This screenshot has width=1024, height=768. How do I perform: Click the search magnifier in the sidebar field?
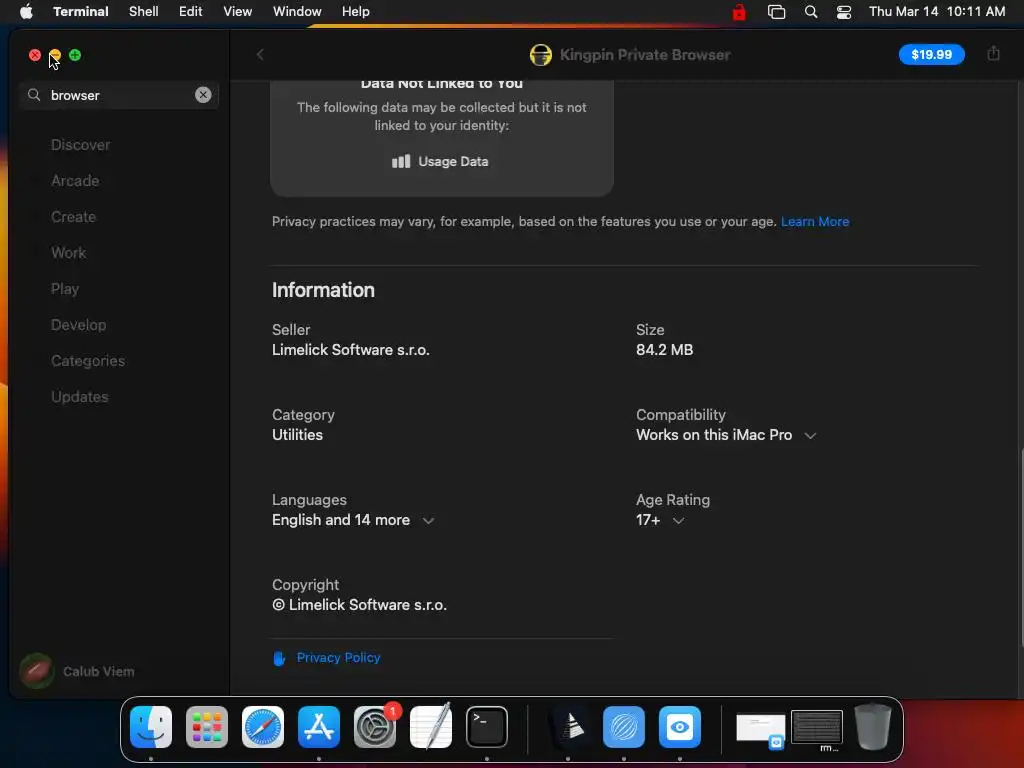click(34, 95)
